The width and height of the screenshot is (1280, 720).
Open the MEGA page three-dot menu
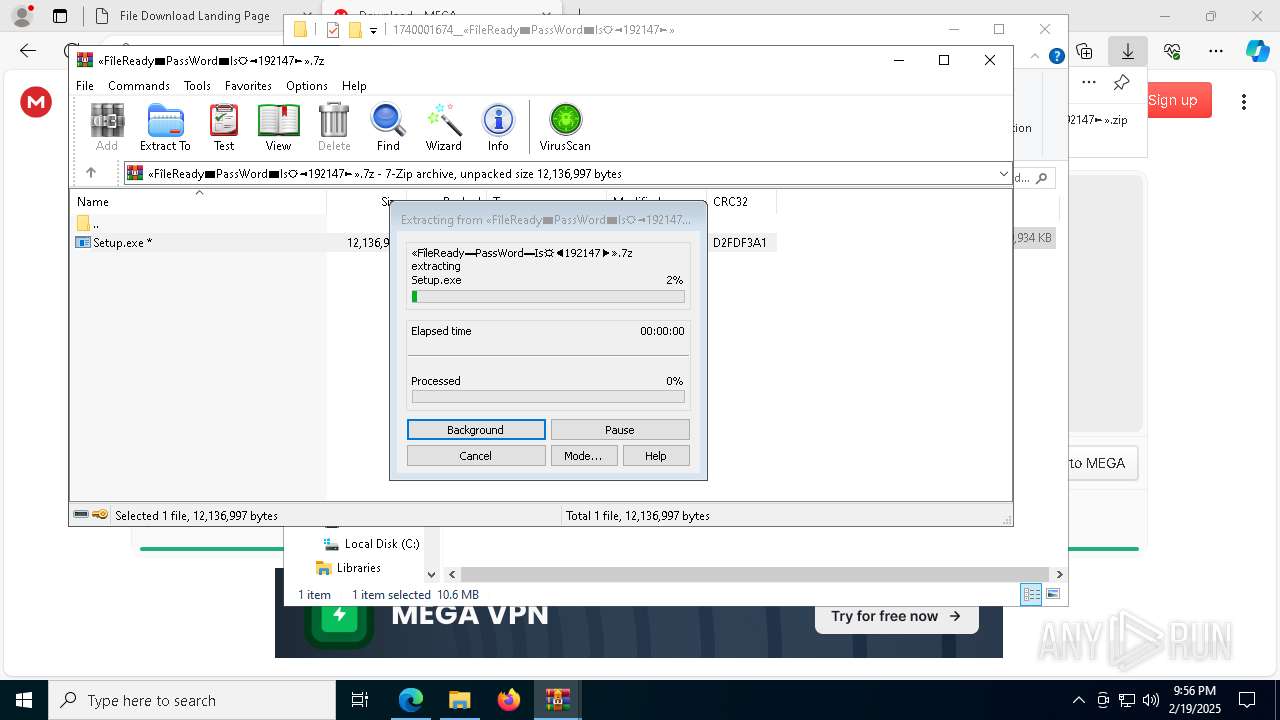[x=1244, y=101]
